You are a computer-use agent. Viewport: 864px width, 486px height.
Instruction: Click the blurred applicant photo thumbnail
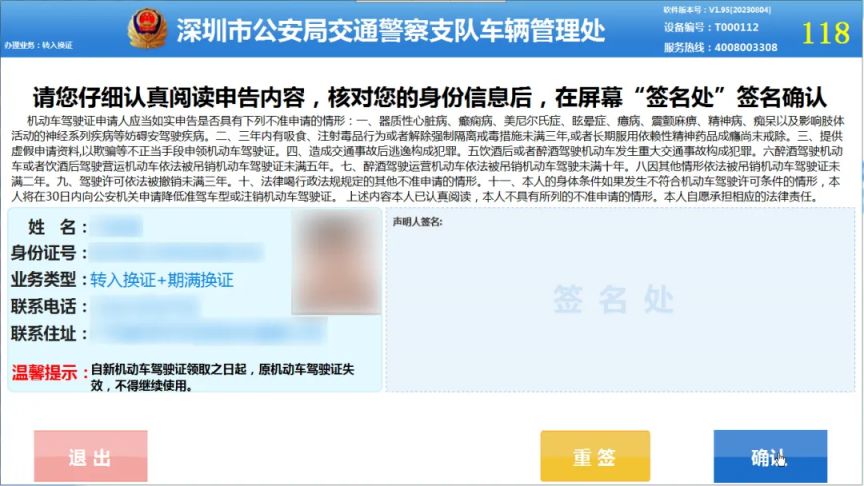pos(336,263)
